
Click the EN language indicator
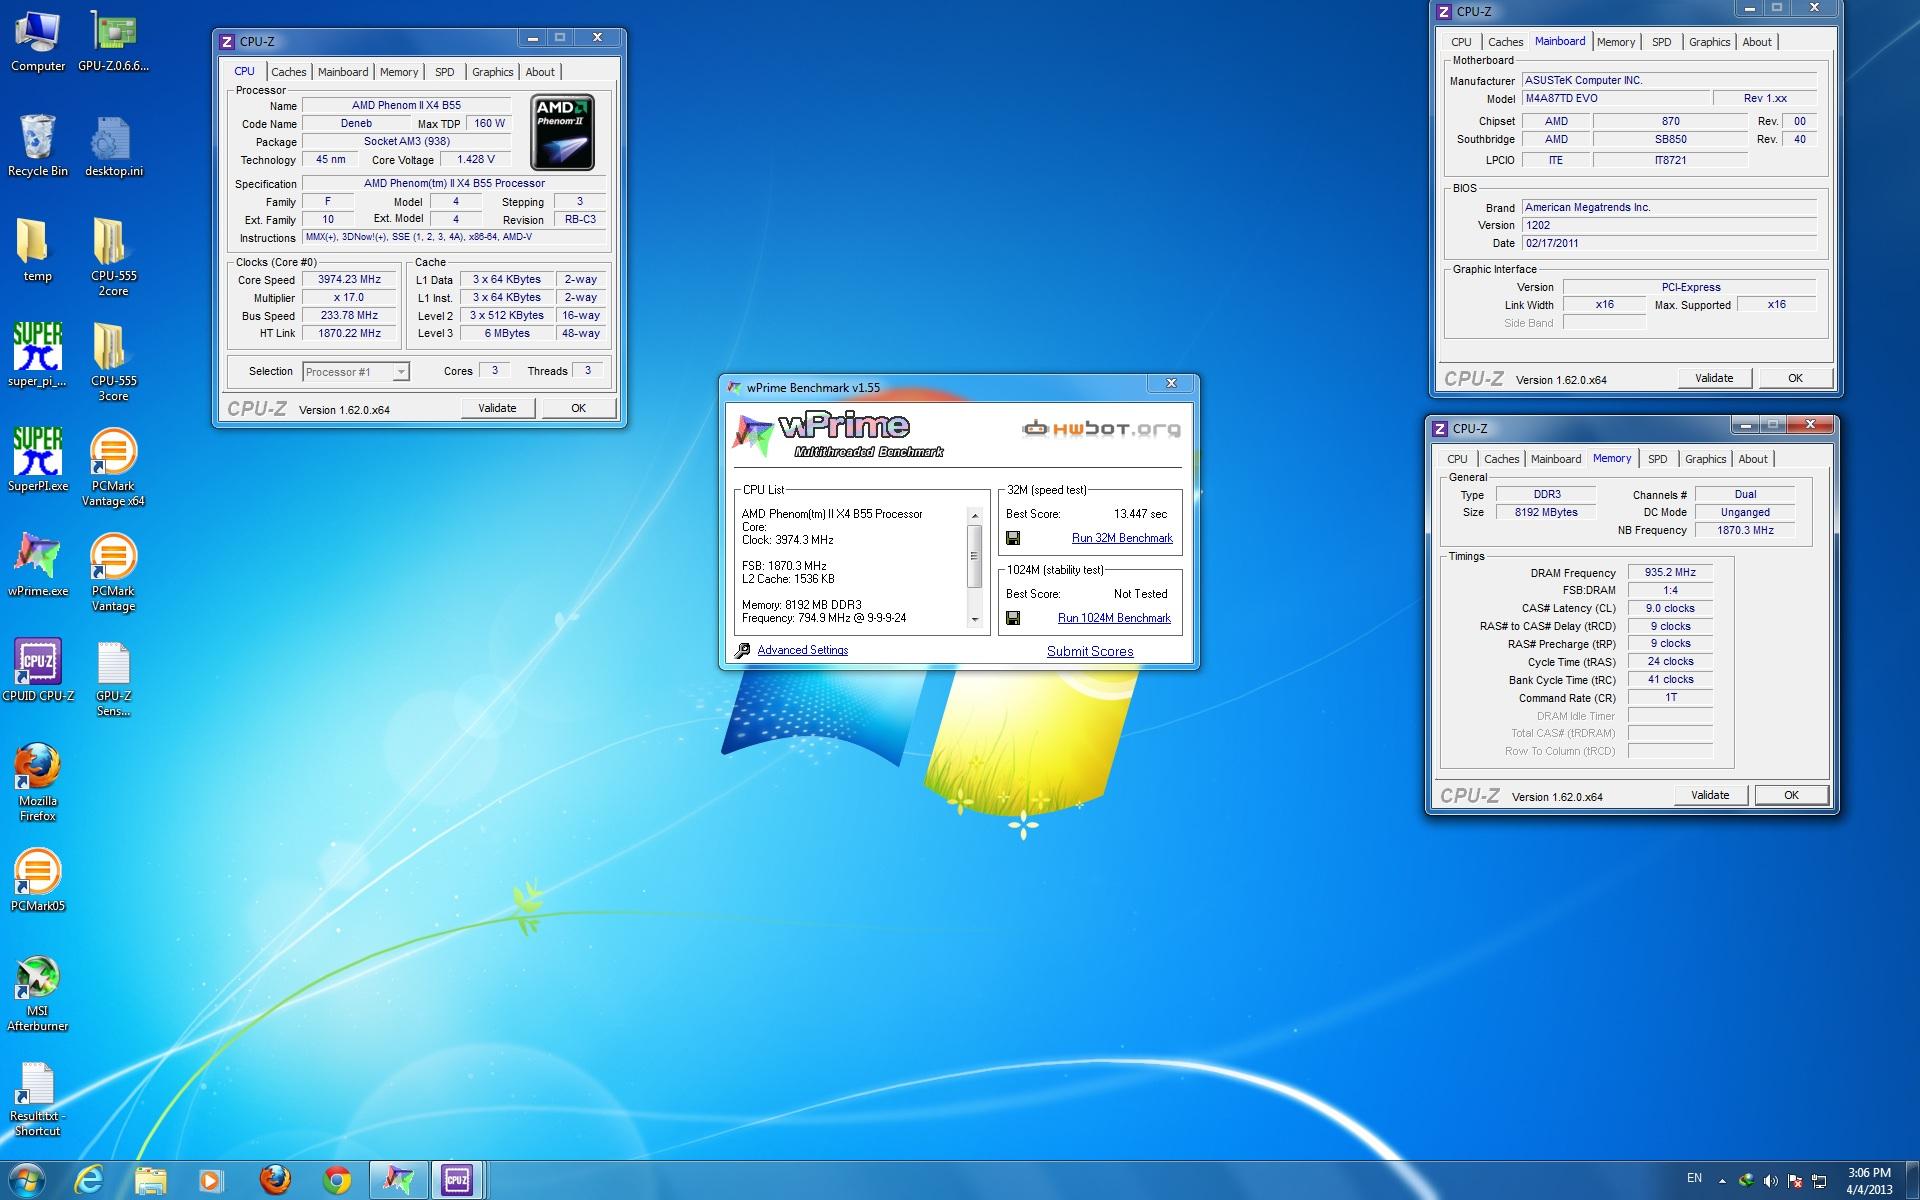point(1694,1178)
